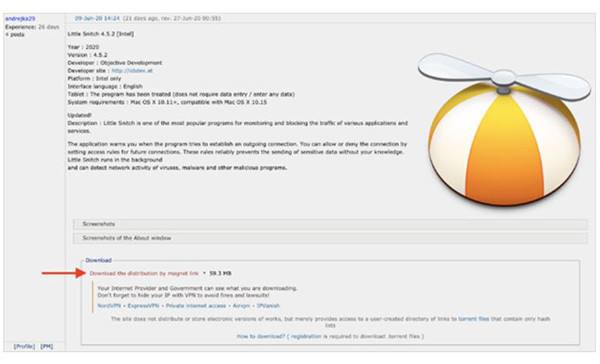Download the distribution by magnet link
Image resolution: width=600 pixels, height=364 pixels.
[144, 273]
